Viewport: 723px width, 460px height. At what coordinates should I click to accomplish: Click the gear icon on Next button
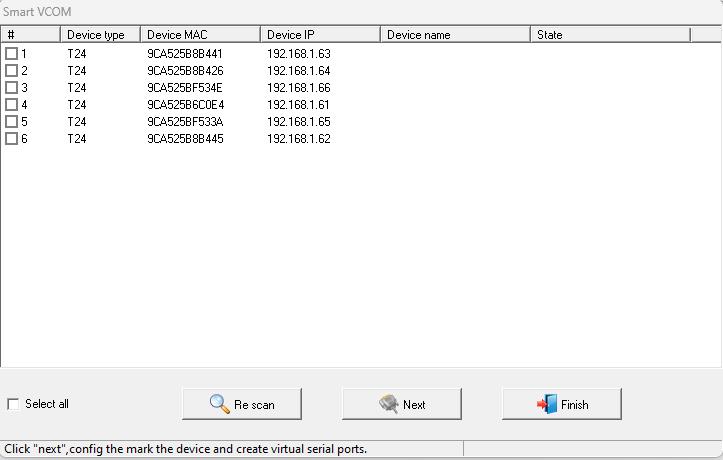coord(389,404)
